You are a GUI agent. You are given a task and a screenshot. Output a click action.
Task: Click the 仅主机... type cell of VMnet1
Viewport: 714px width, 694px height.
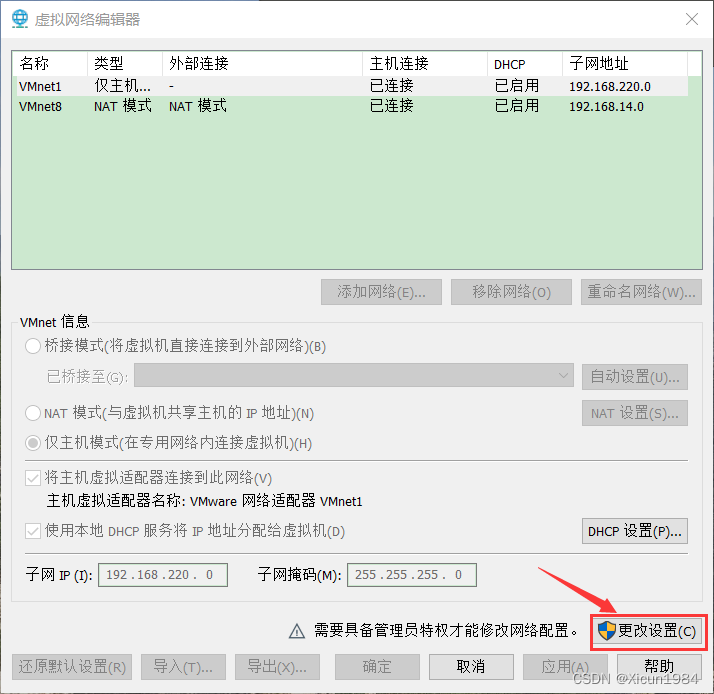(122, 86)
